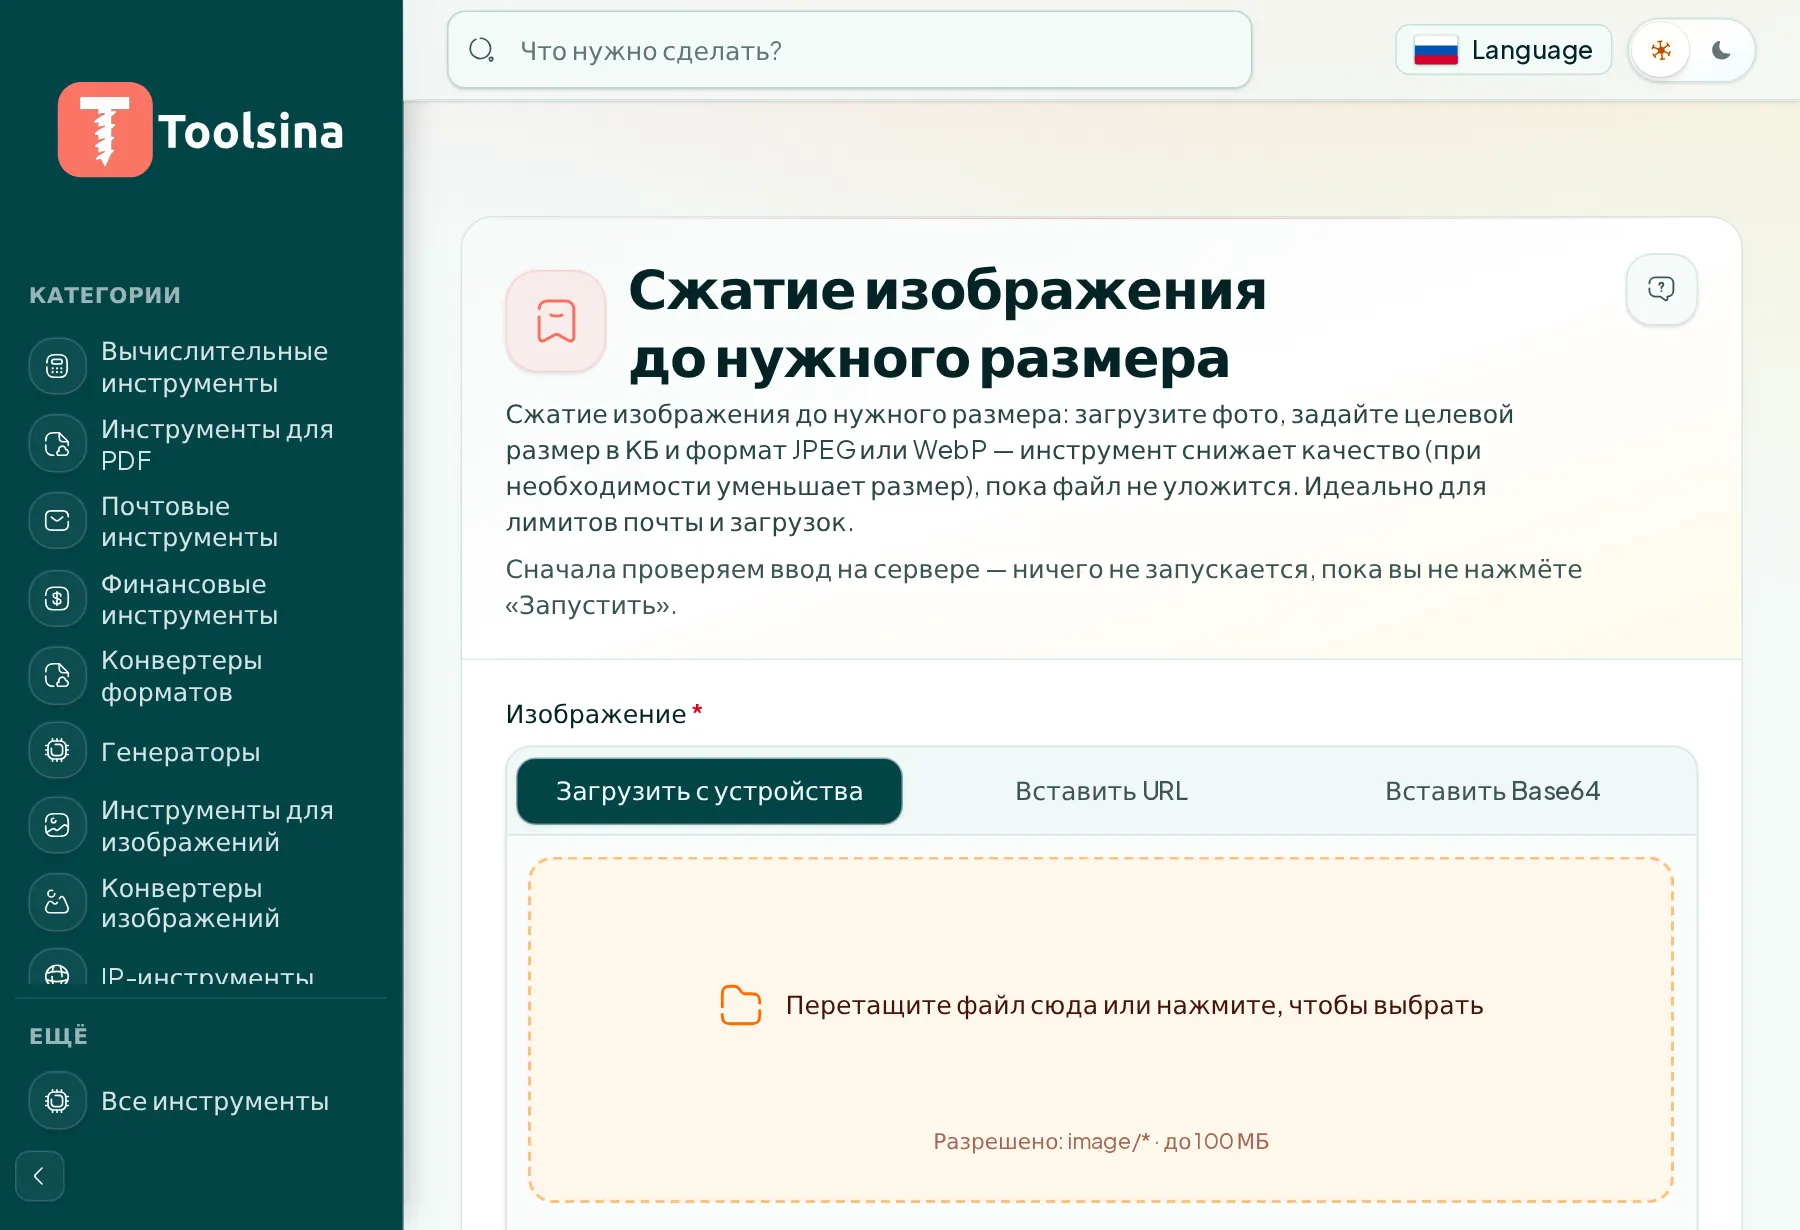The width and height of the screenshot is (1800, 1230).
Task: Click the file drop zone to choose image
Action: tap(1101, 1030)
